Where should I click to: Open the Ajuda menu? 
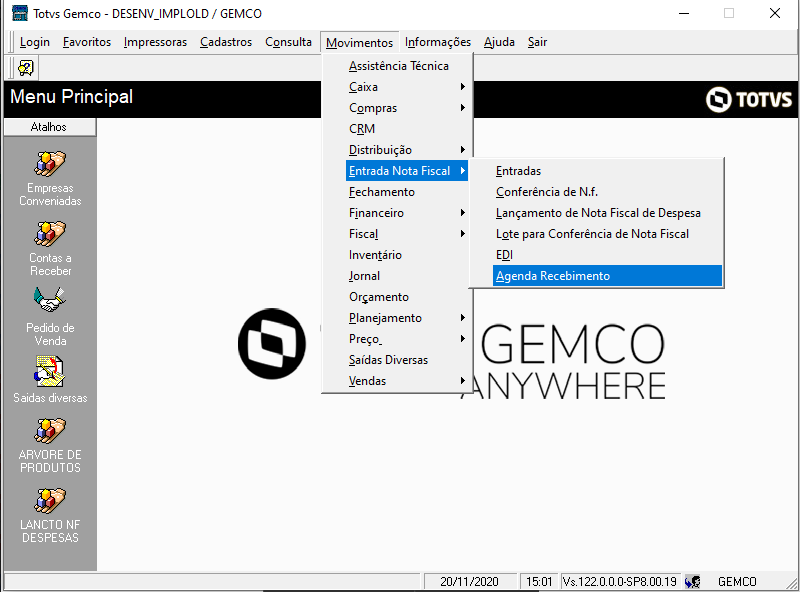coord(499,42)
